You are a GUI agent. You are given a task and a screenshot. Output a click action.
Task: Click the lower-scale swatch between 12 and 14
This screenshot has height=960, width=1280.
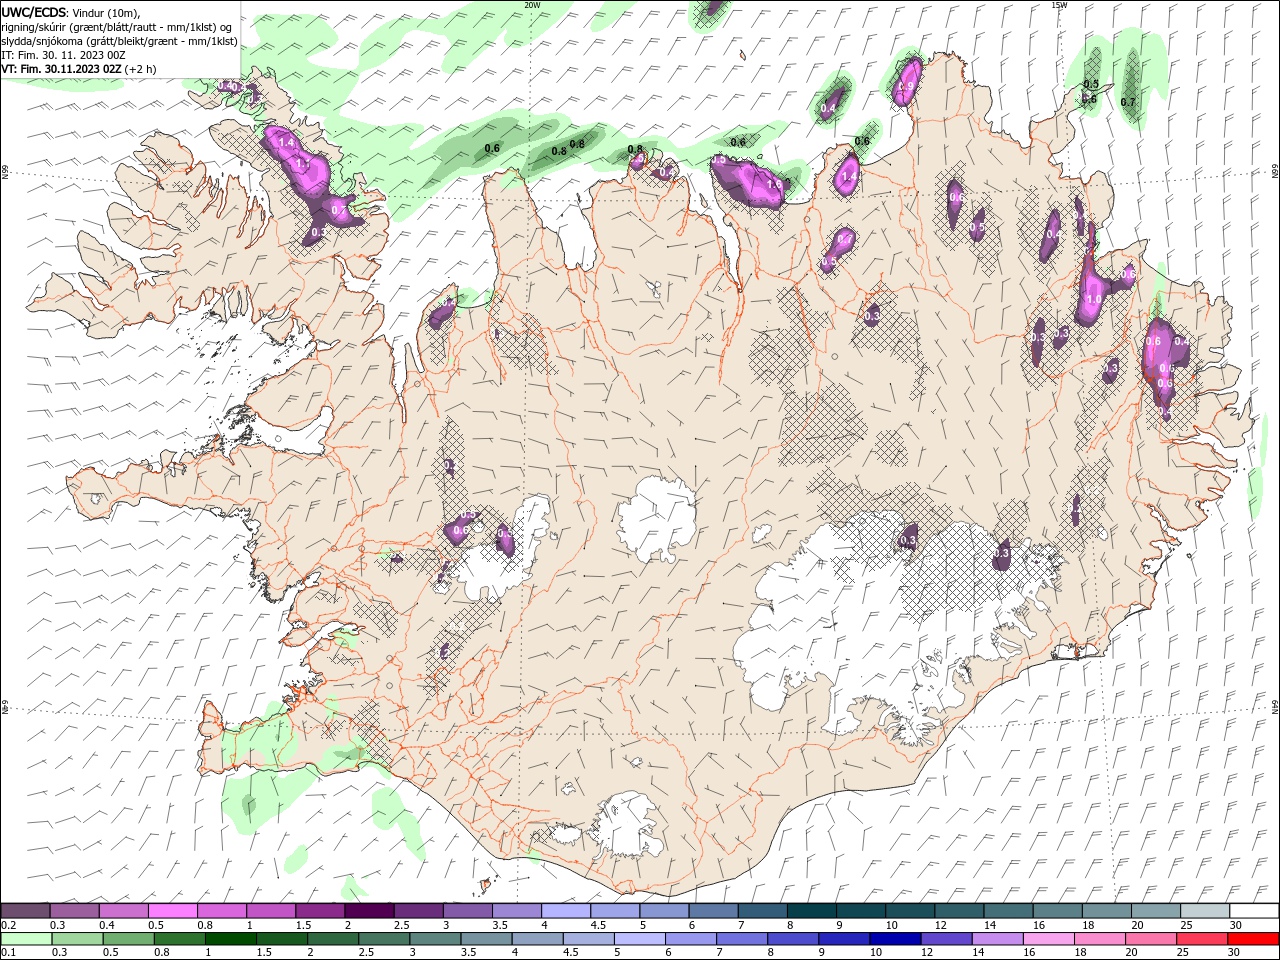pos(945,939)
